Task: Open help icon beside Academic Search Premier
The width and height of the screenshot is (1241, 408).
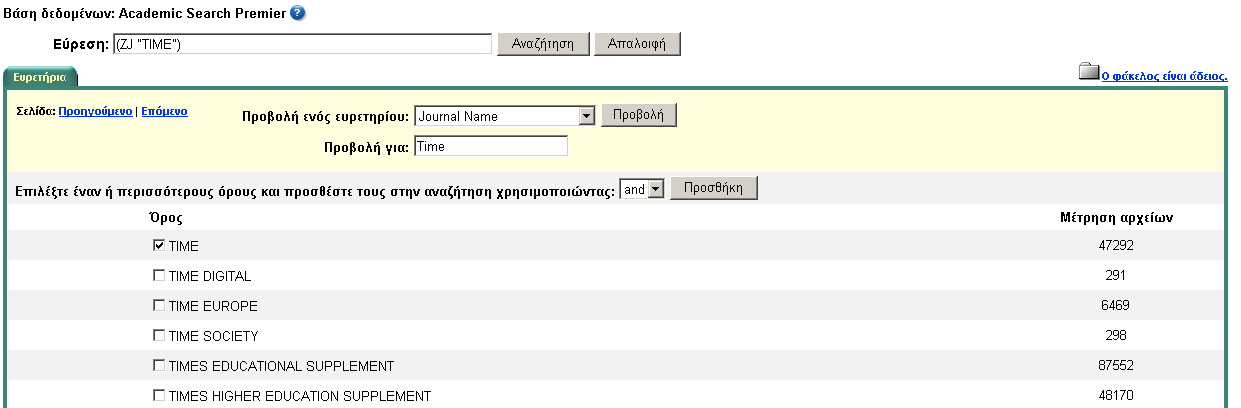Action: pos(298,13)
